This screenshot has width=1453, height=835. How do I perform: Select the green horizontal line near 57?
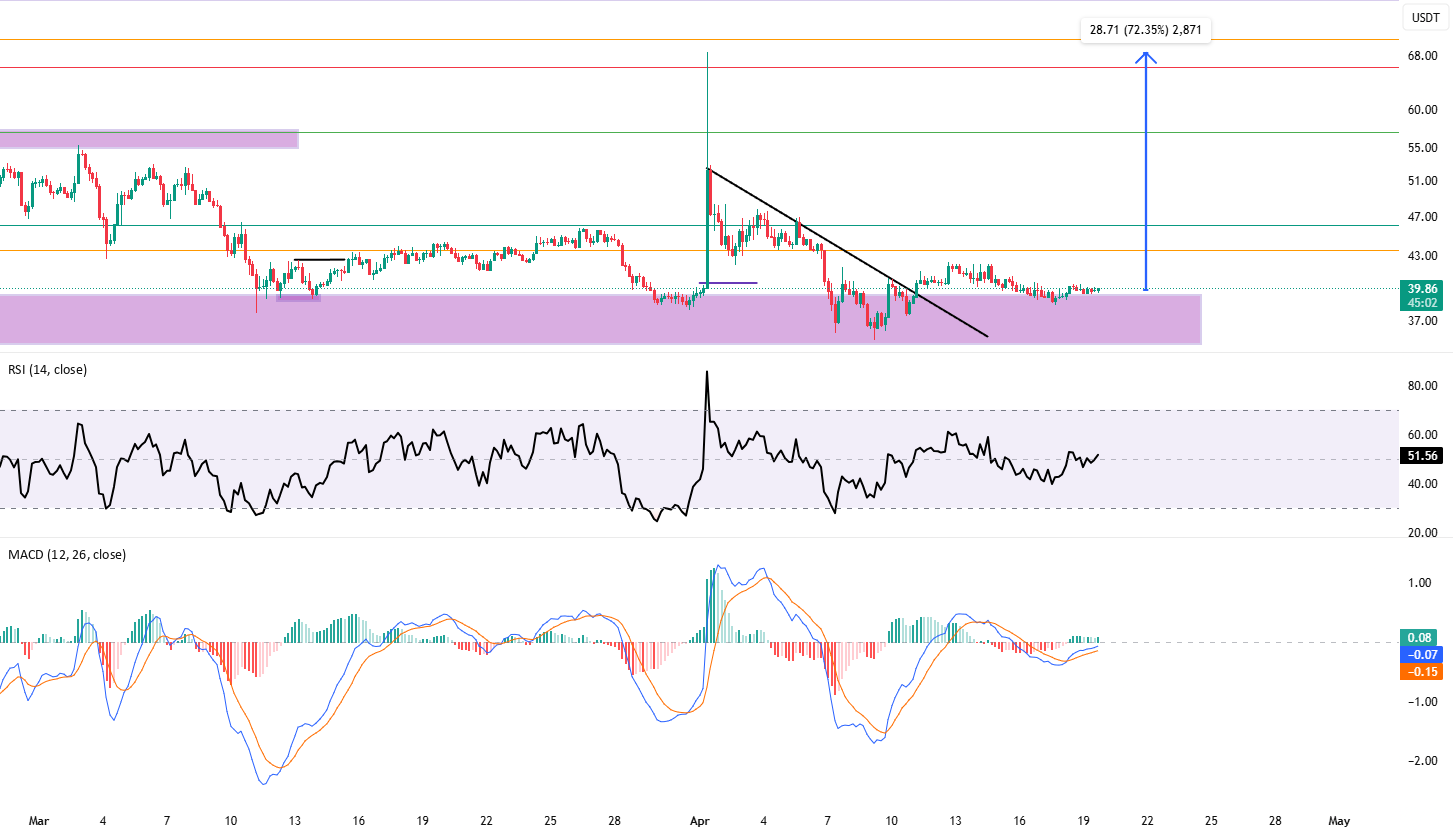coord(698,132)
